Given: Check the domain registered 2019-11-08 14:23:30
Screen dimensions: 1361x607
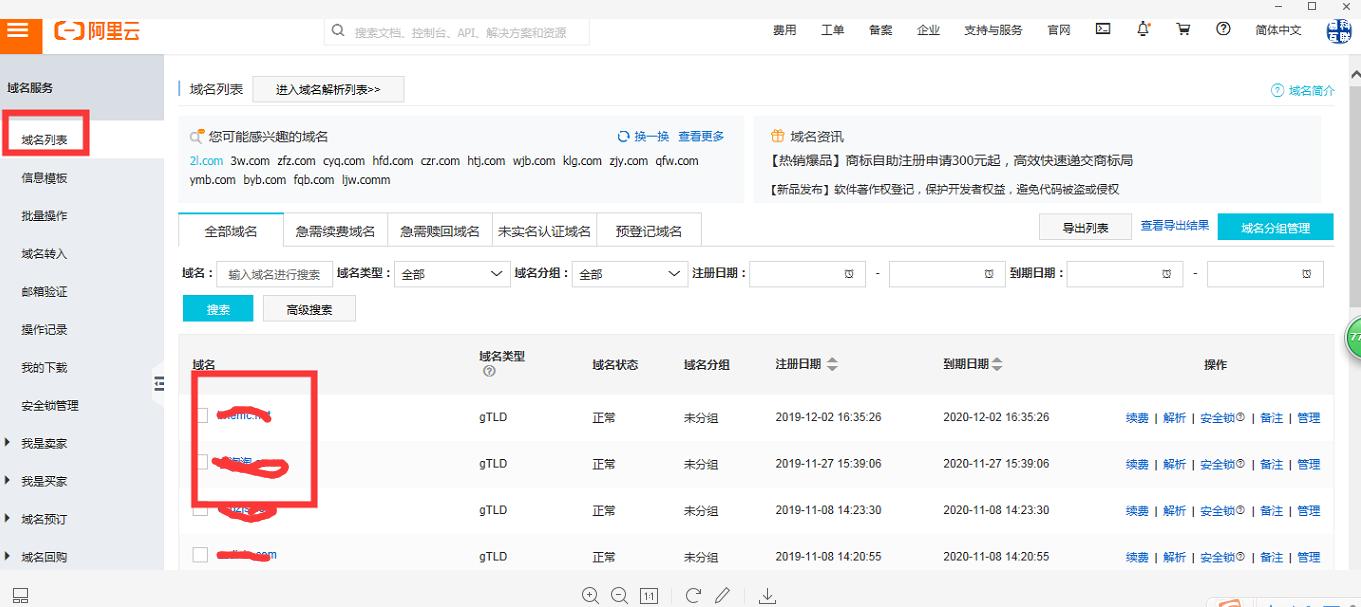Looking at the screenshot, I should [x=200, y=509].
